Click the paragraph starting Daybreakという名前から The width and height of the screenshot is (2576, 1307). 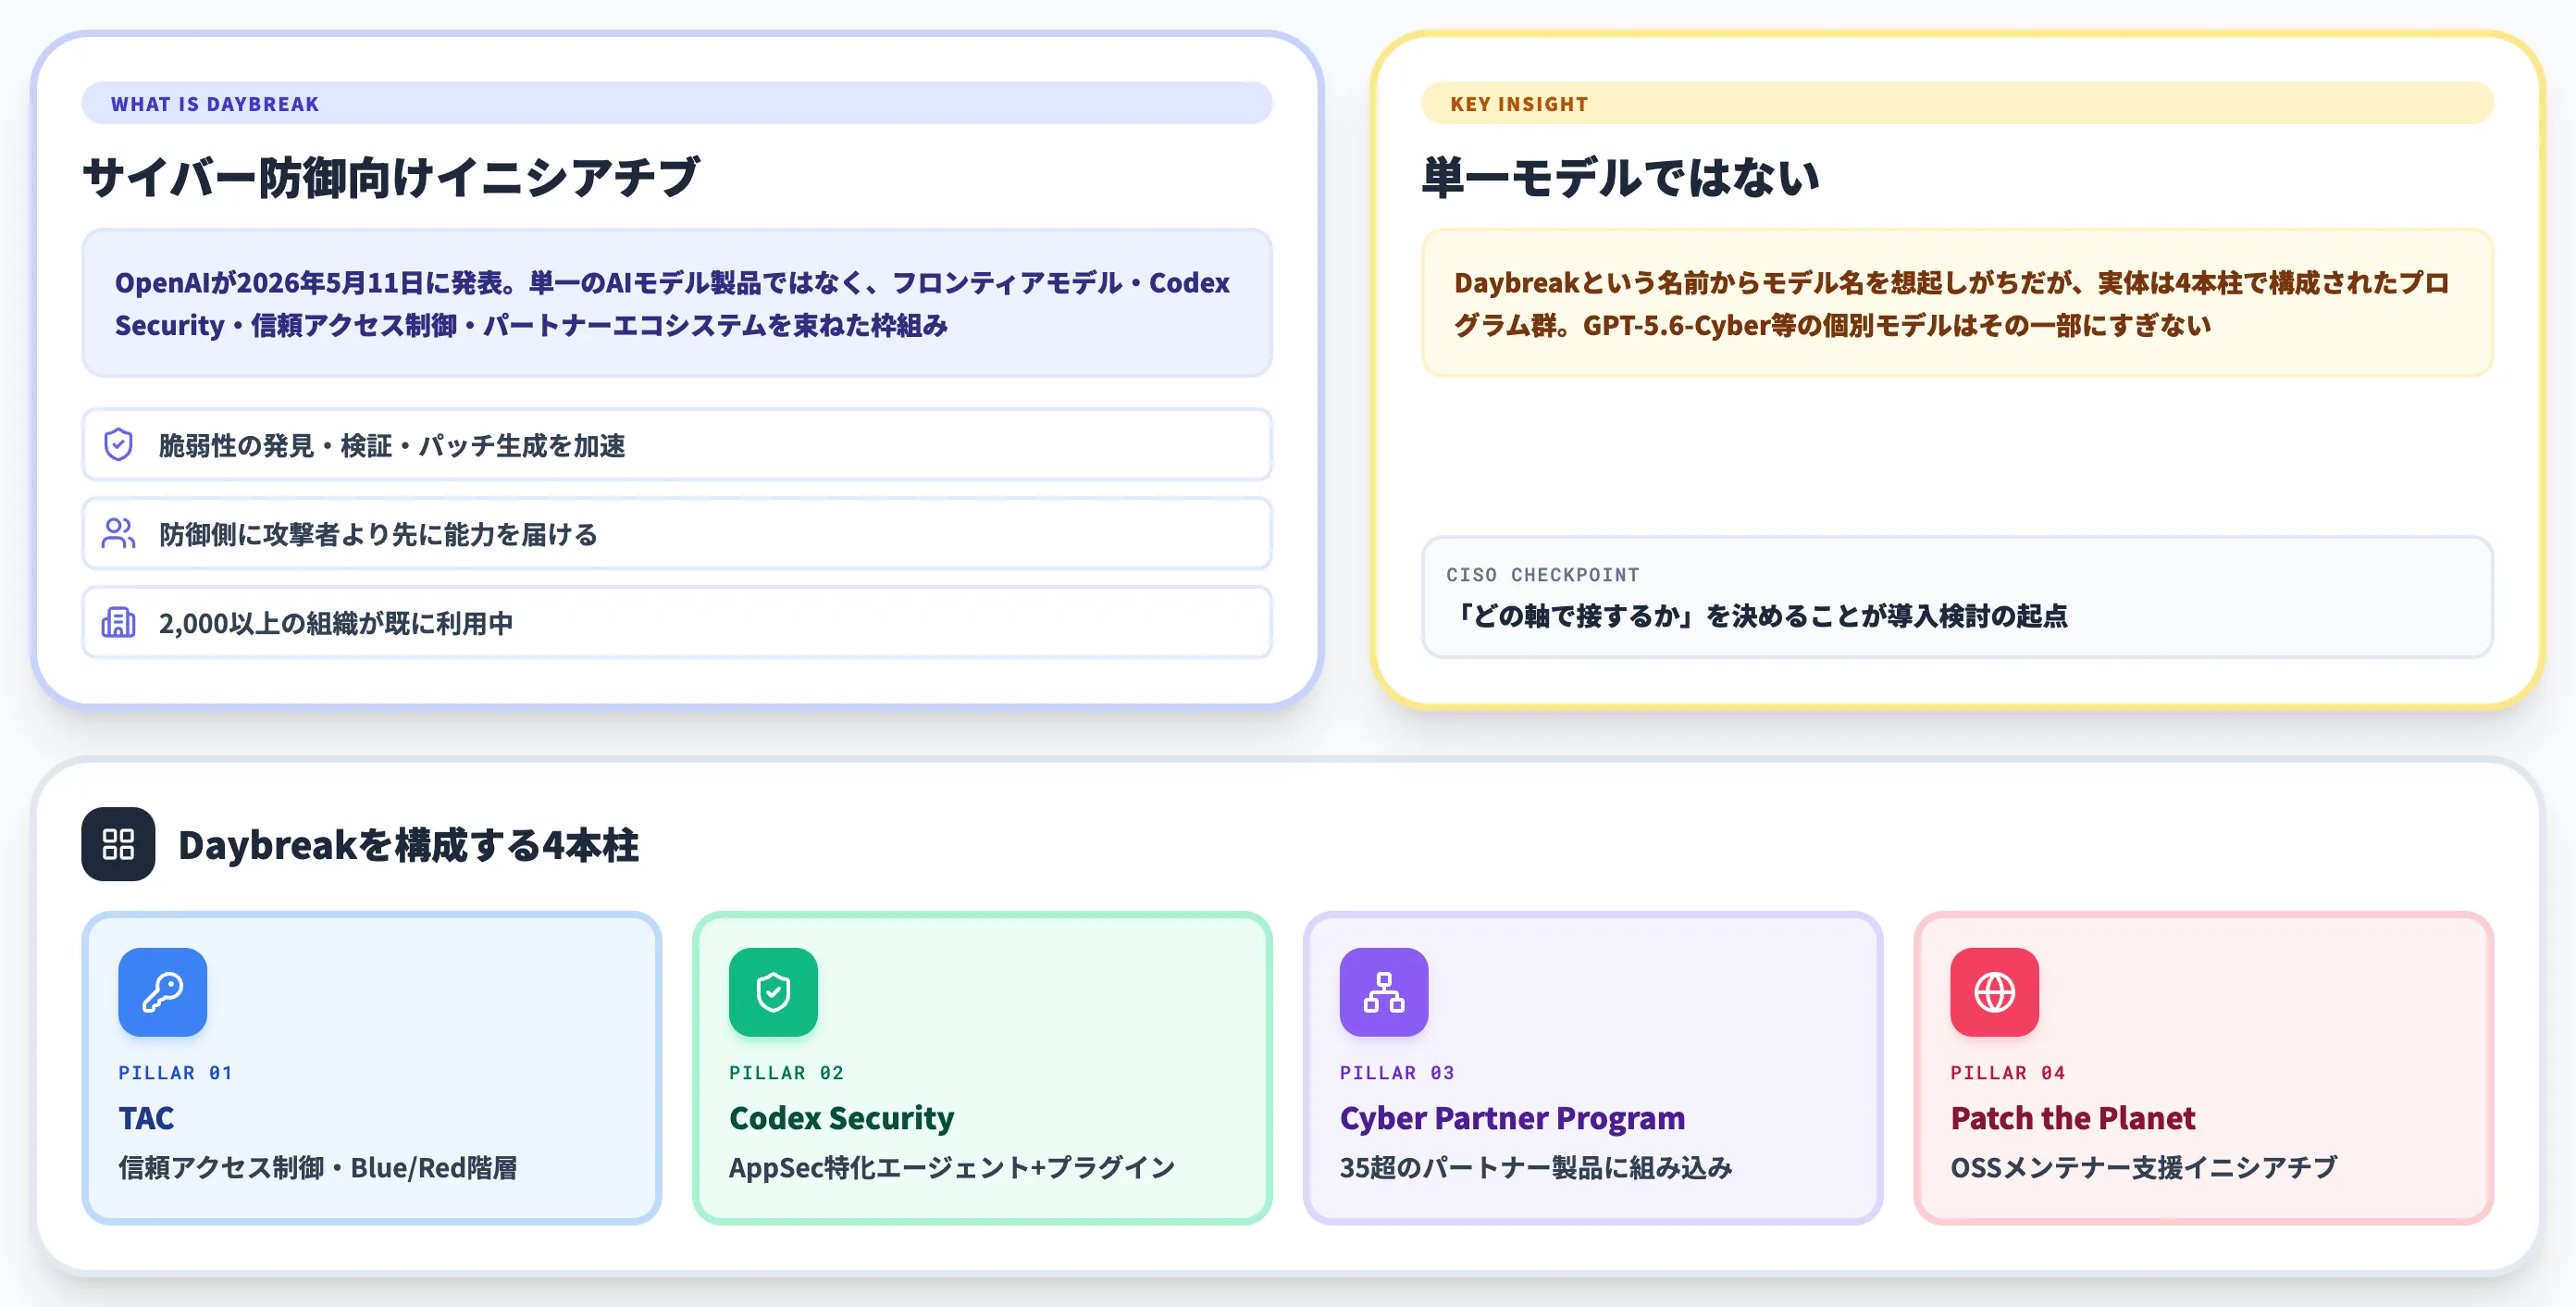coord(1951,303)
